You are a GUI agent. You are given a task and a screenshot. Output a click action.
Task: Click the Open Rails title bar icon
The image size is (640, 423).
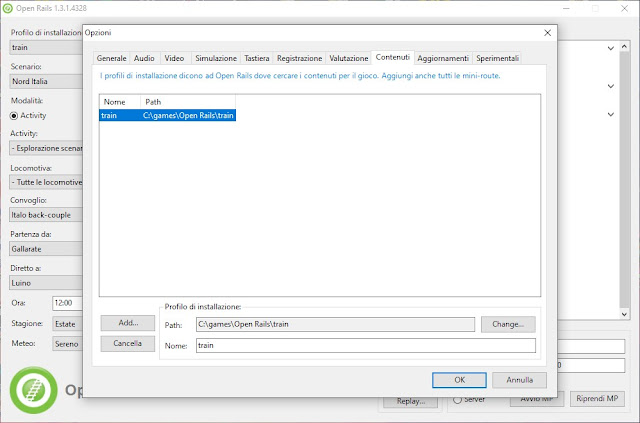[x=8, y=8]
